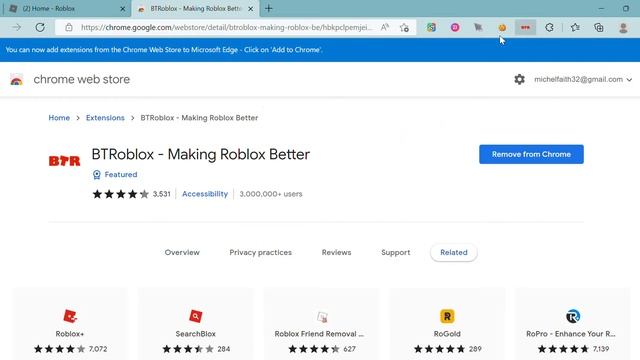640x360 pixels.
Task: Open the RoGold extension icon
Action: [447, 316]
